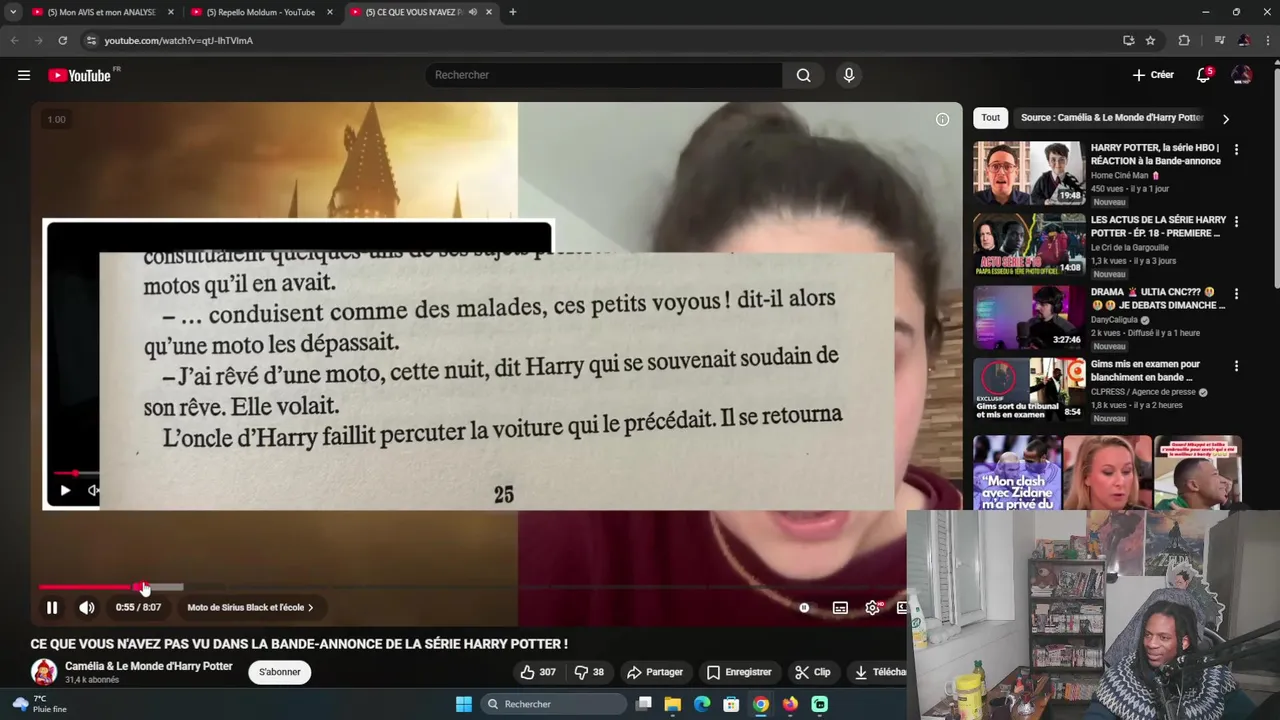Like the video with 307 likes

(537, 672)
